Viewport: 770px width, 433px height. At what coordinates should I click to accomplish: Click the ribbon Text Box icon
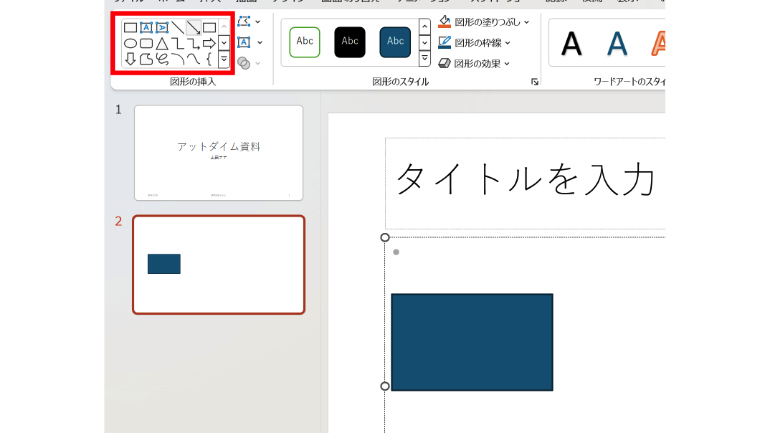[x=244, y=42]
